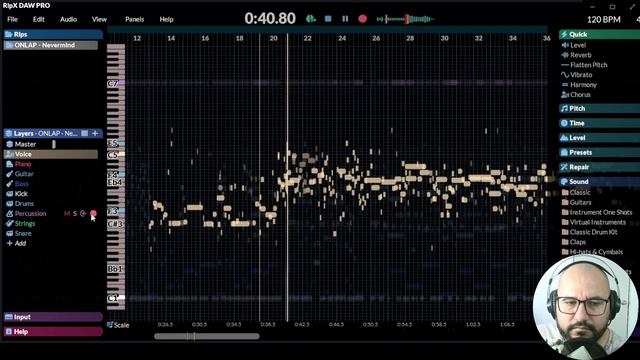
Task: Select the Voice layer
Action: coord(51,154)
